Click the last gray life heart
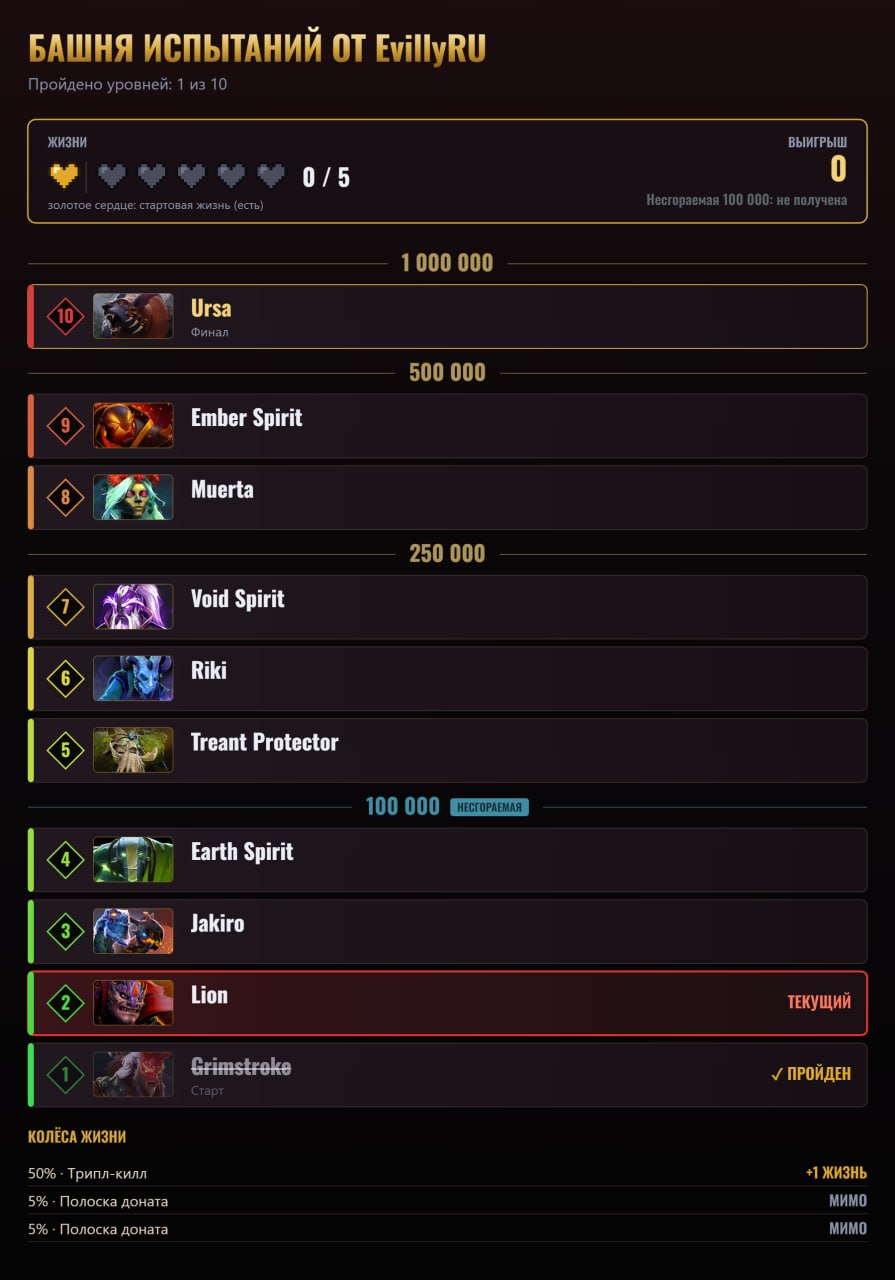The width and height of the screenshot is (895, 1280). [x=271, y=177]
